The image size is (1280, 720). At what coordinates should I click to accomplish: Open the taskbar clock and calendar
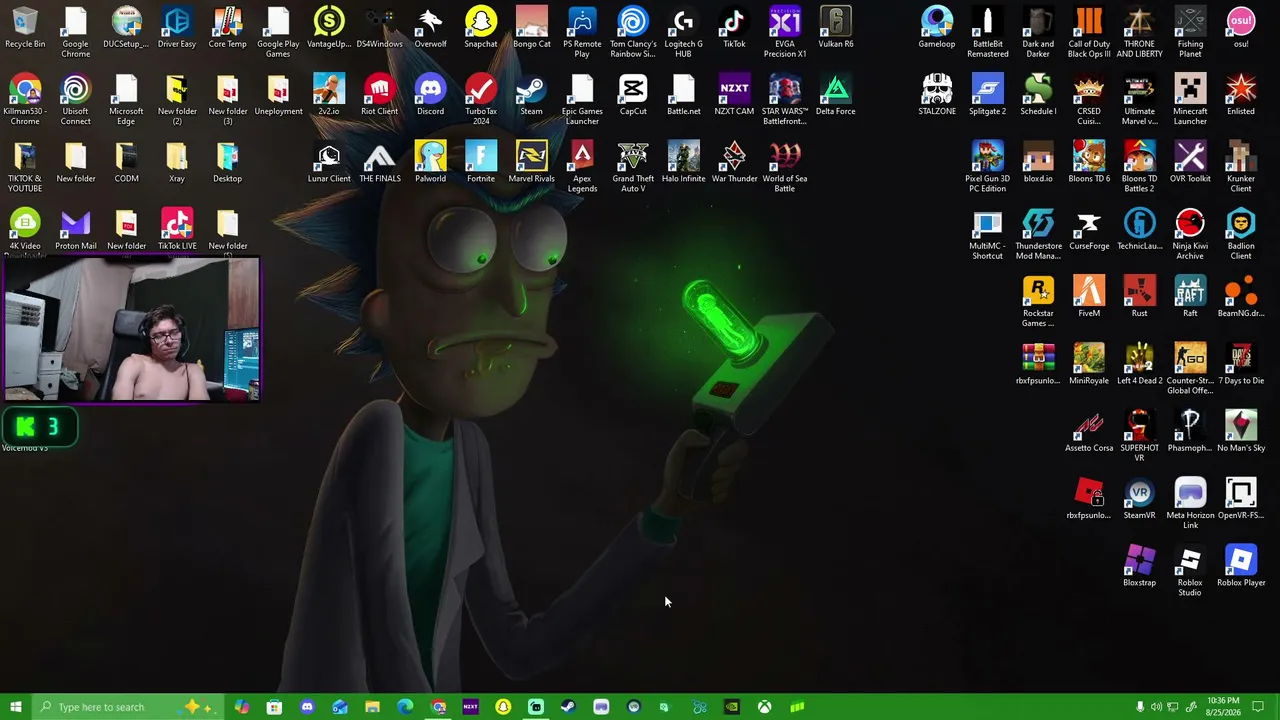click(1223, 707)
